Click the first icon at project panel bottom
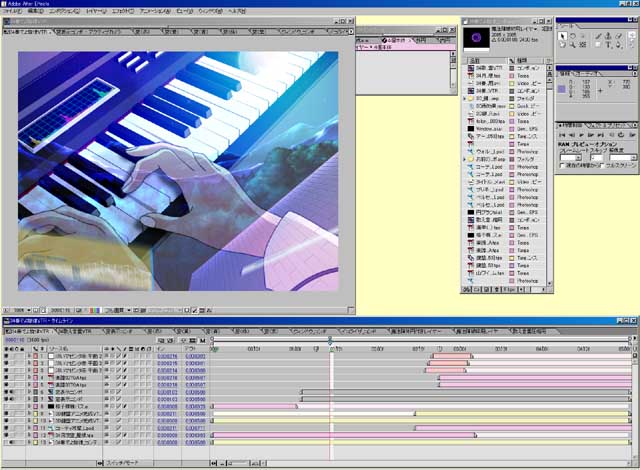 (x=467, y=289)
